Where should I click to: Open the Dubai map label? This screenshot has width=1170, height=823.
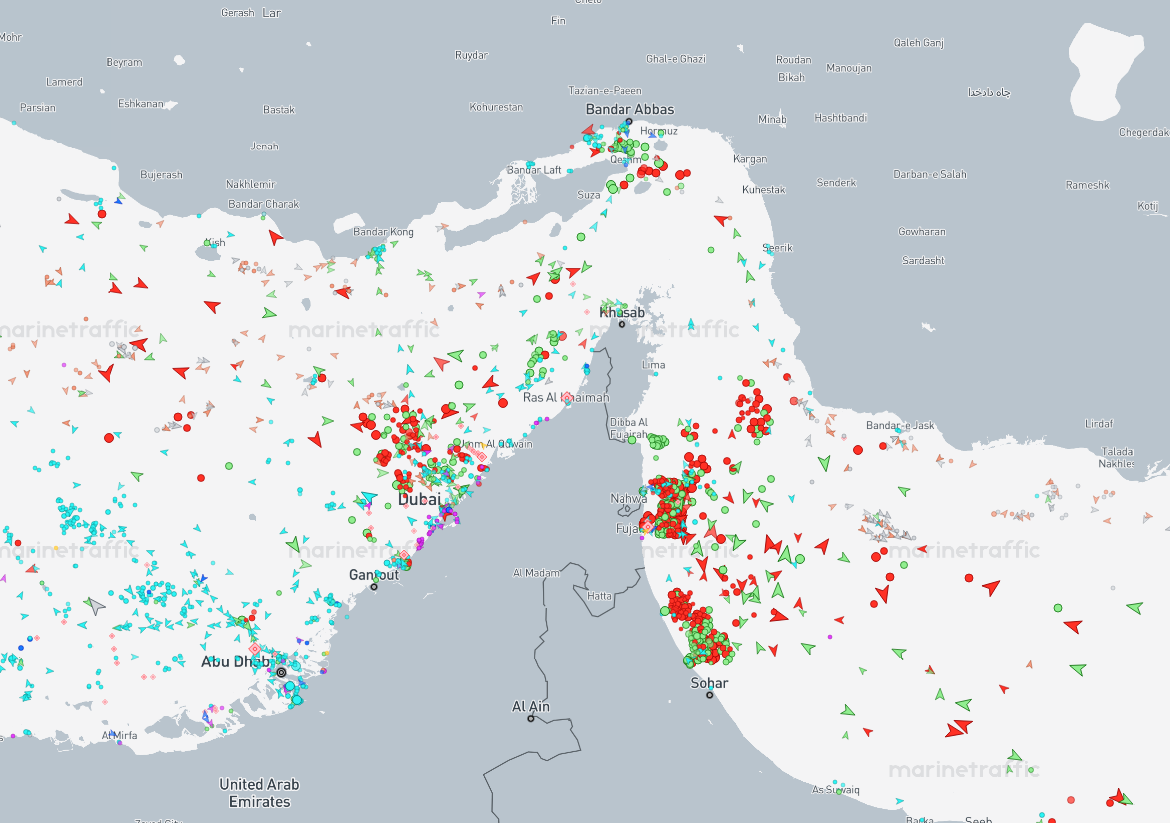419,499
